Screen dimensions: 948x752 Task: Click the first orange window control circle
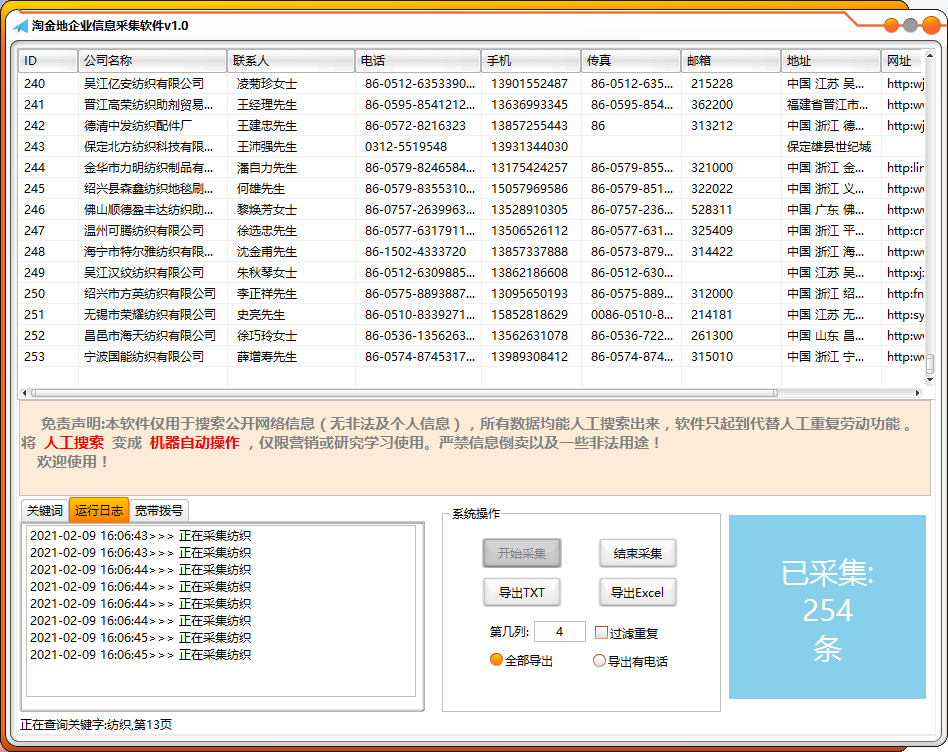point(891,25)
